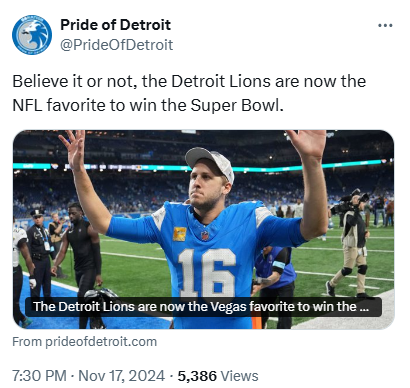Open the Pride of Detroit display name

pyautogui.click(x=115, y=25)
